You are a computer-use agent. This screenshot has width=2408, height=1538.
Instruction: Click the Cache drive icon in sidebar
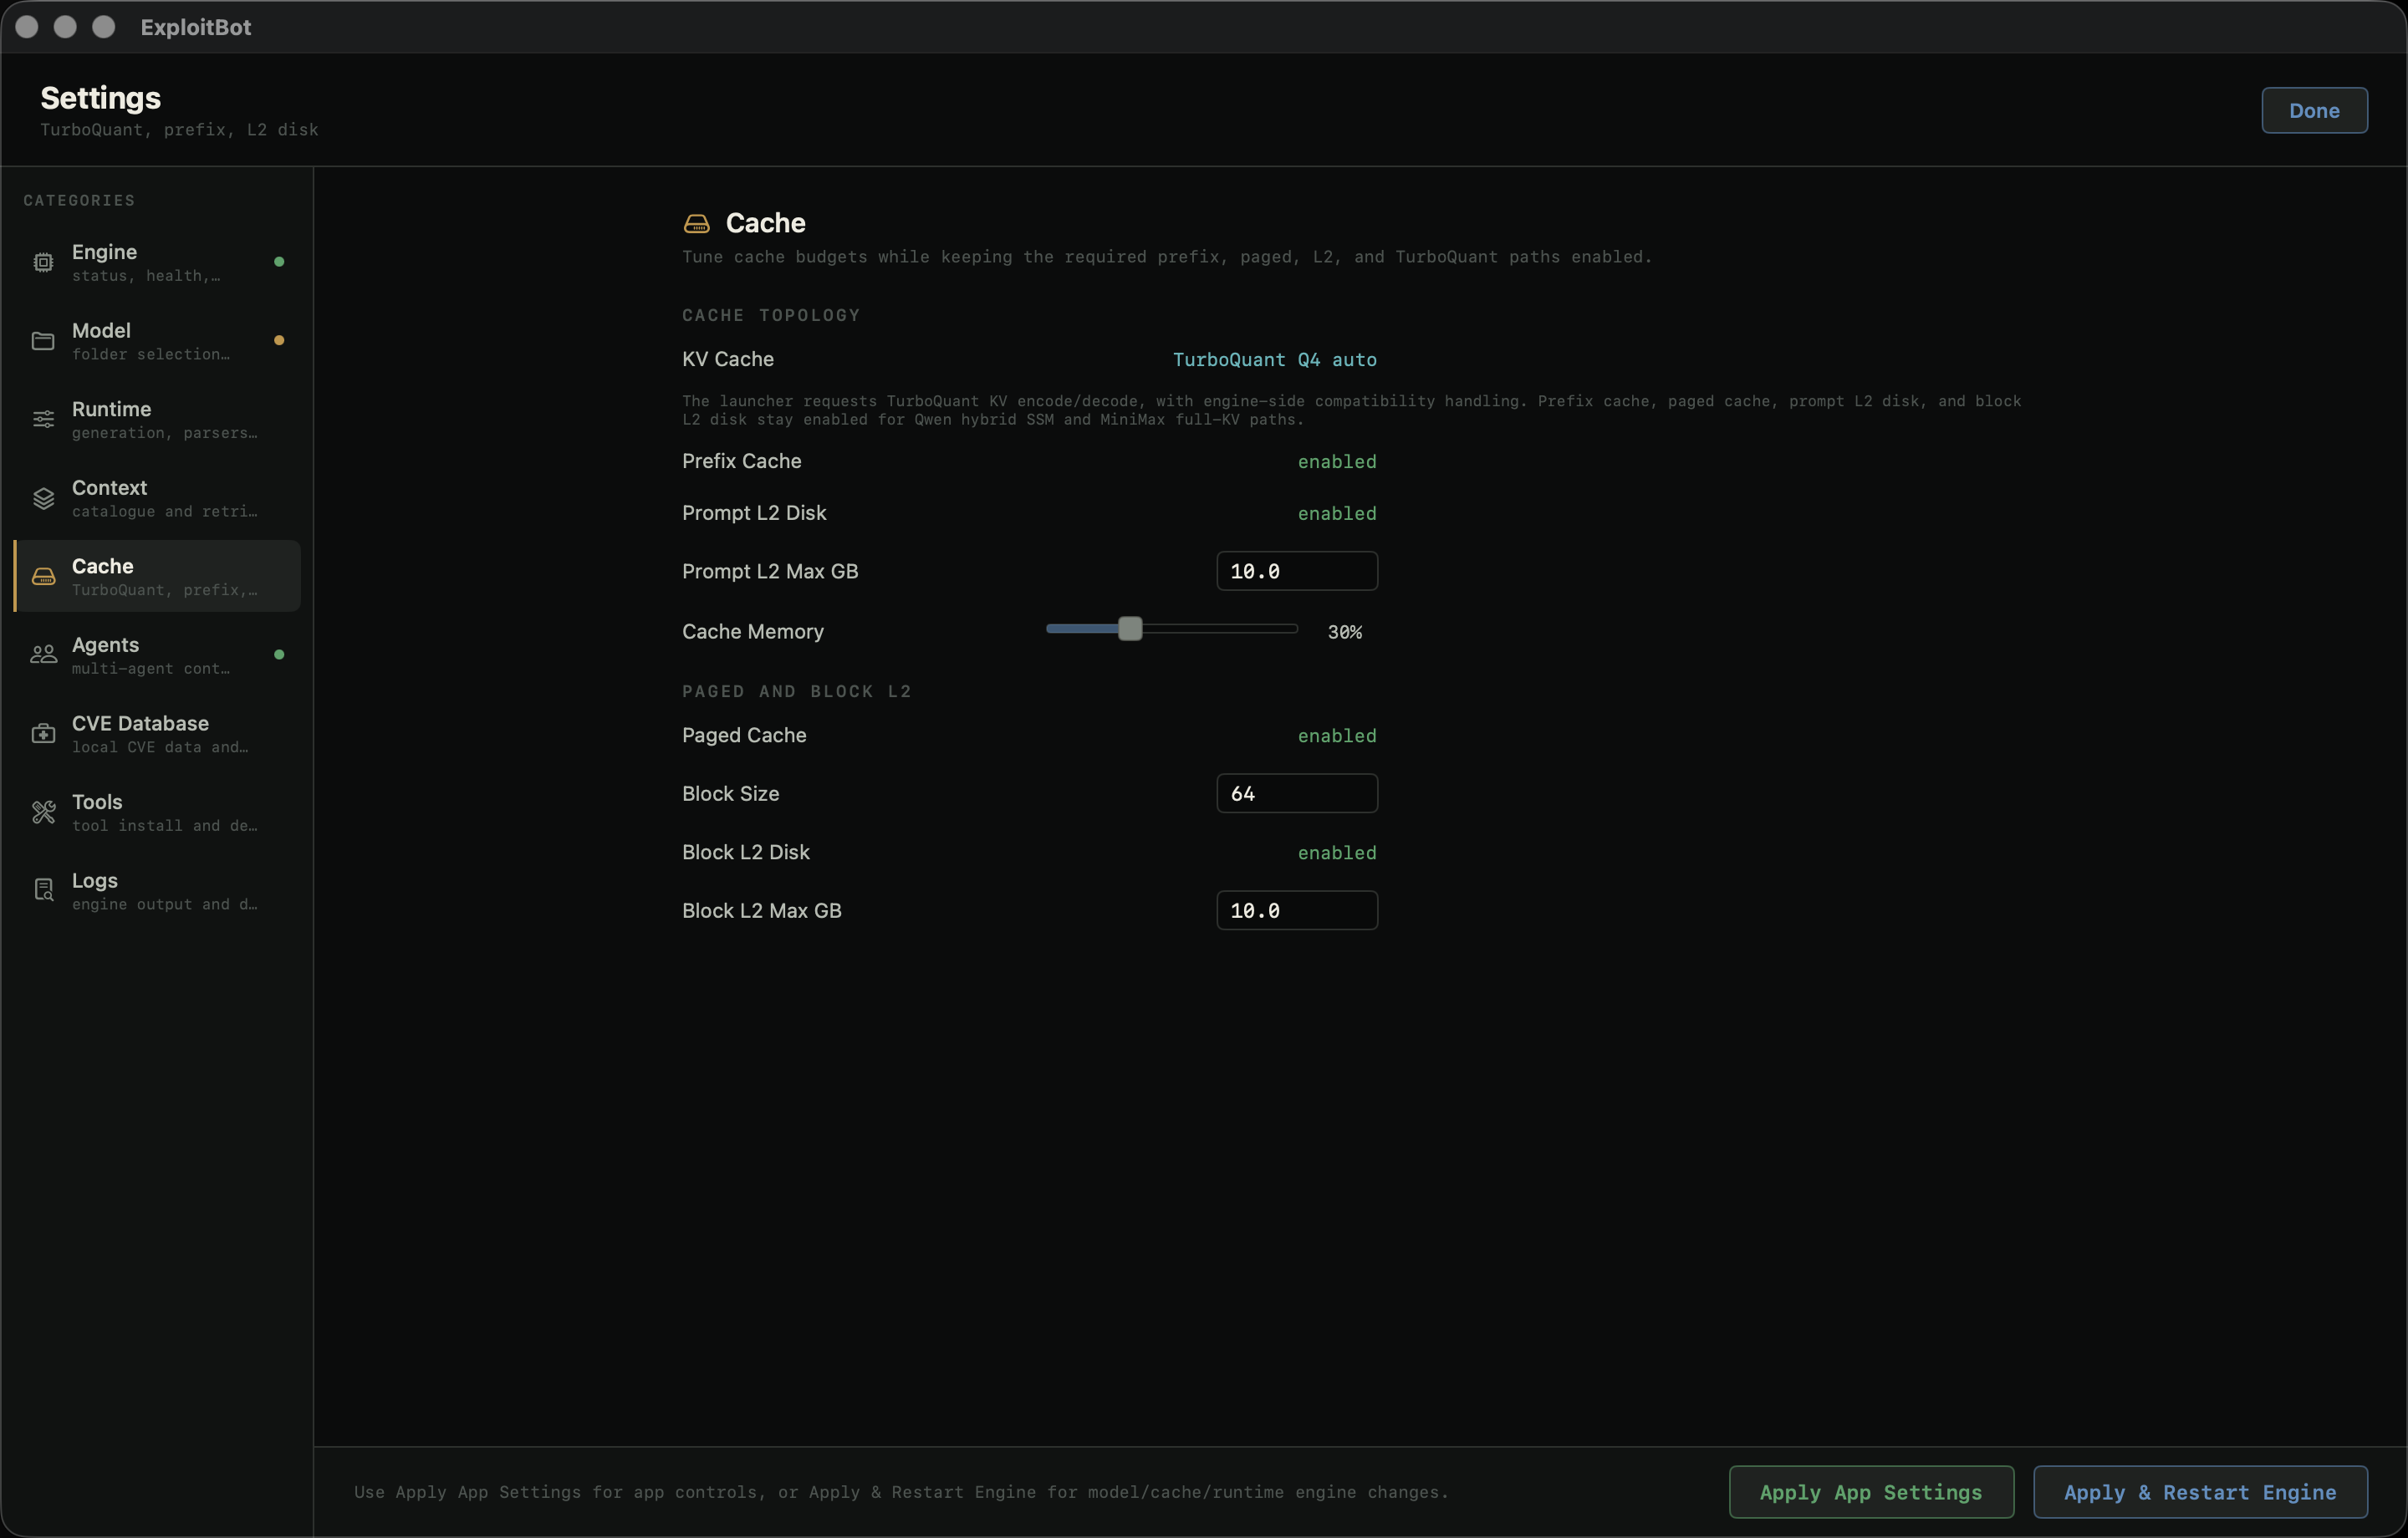coord(43,576)
